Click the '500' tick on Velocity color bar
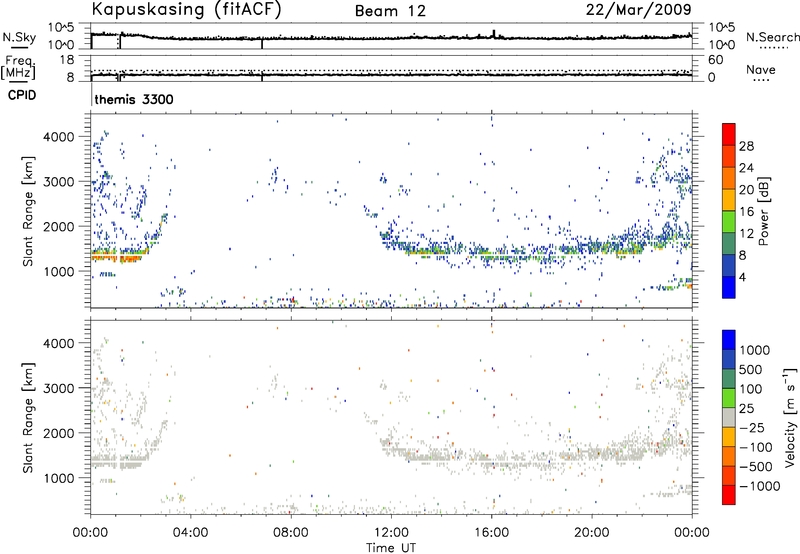This screenshot has width=800, height=554. (751, 369)
